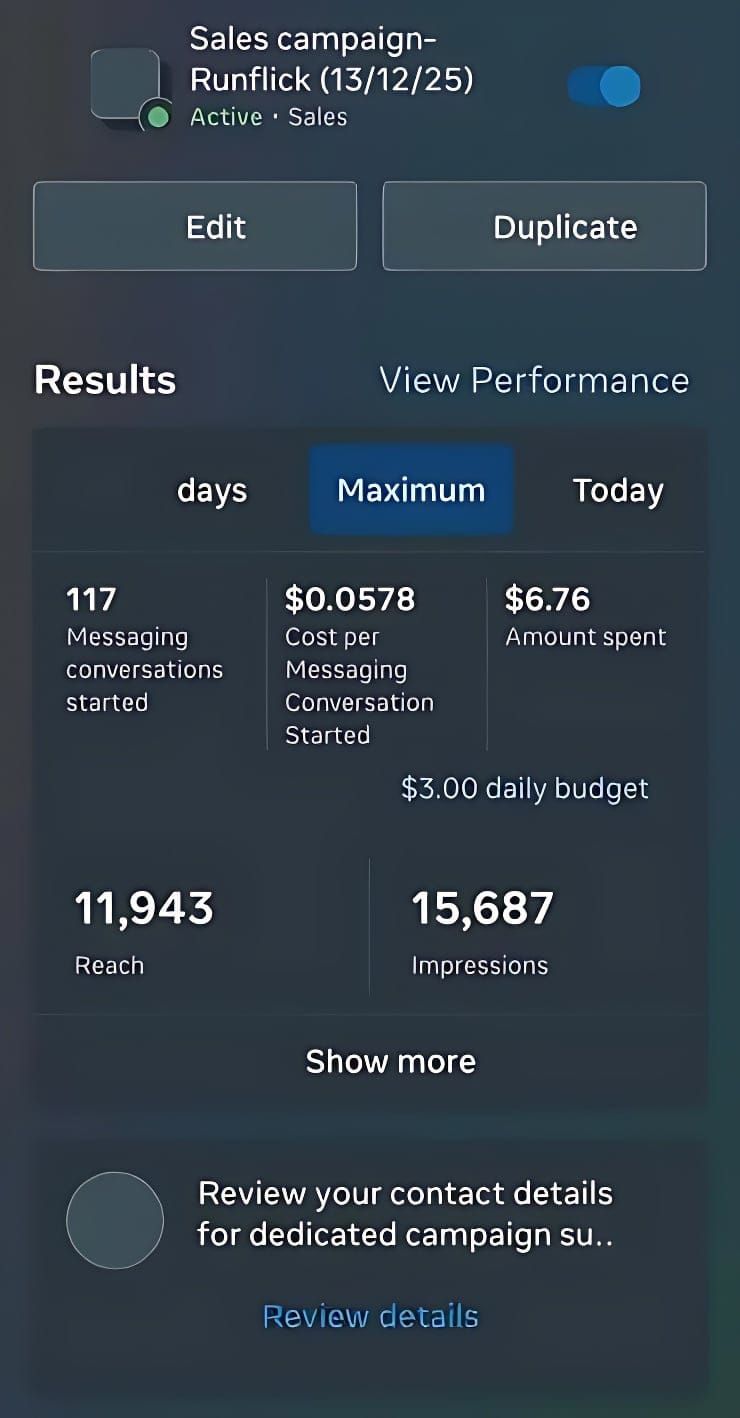Click the round contact avatar icon
Screen dimensions: 740x1418
coord(115,1220)
